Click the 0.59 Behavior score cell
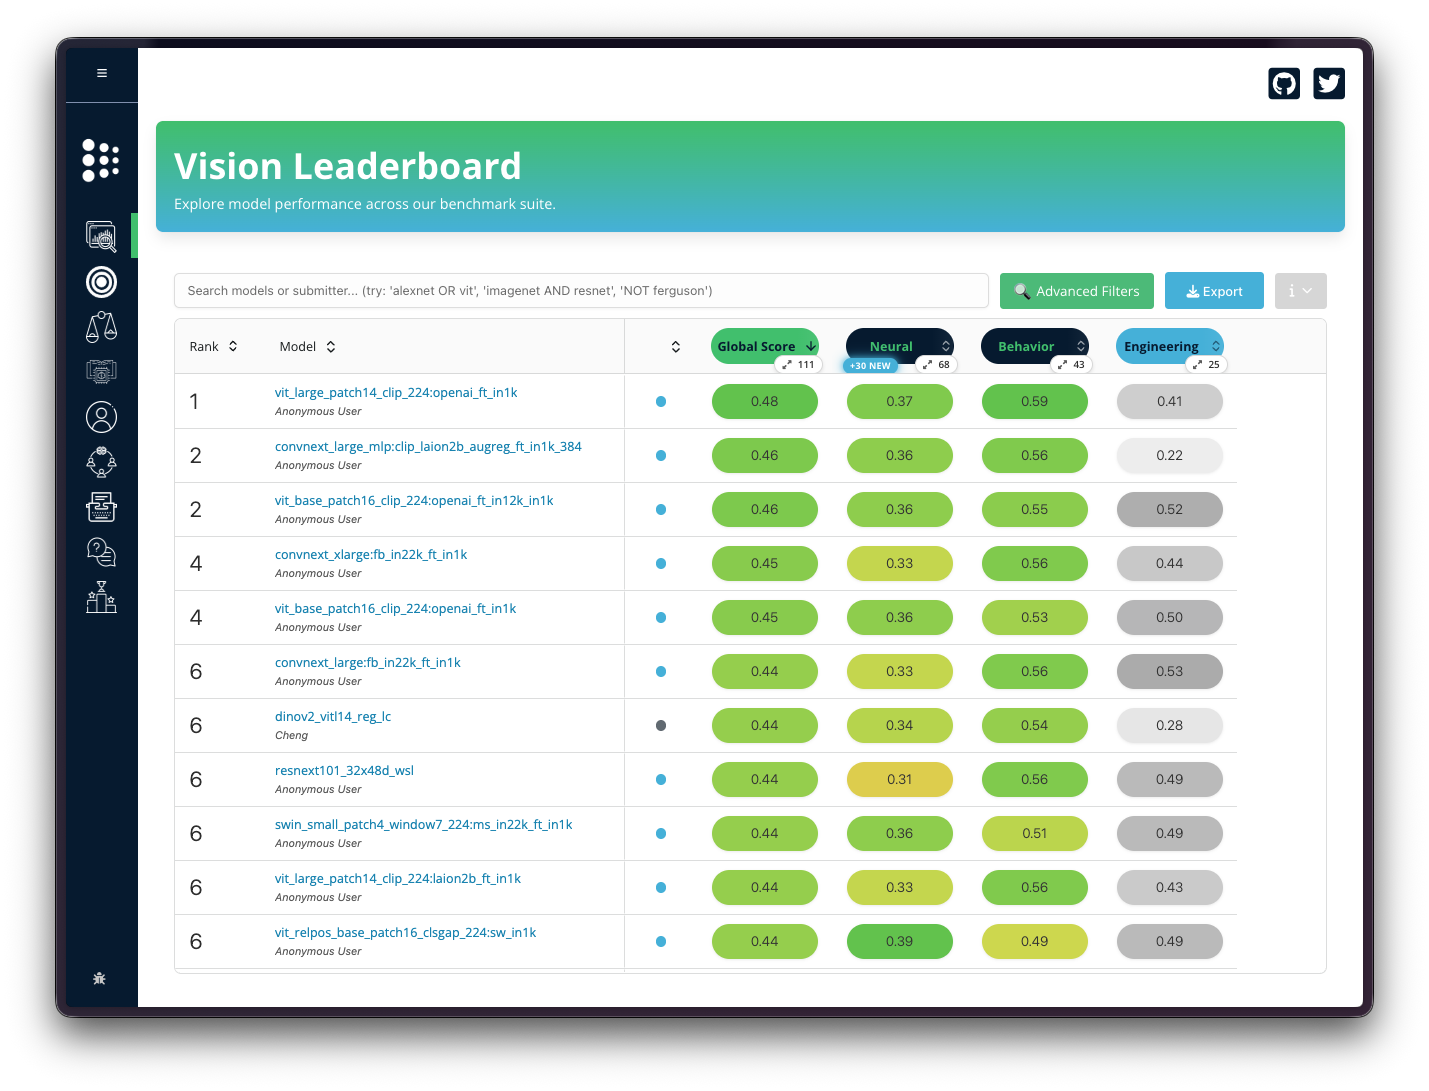Viewport: 1429px width, 1091px height. [x=1035, y=401]
